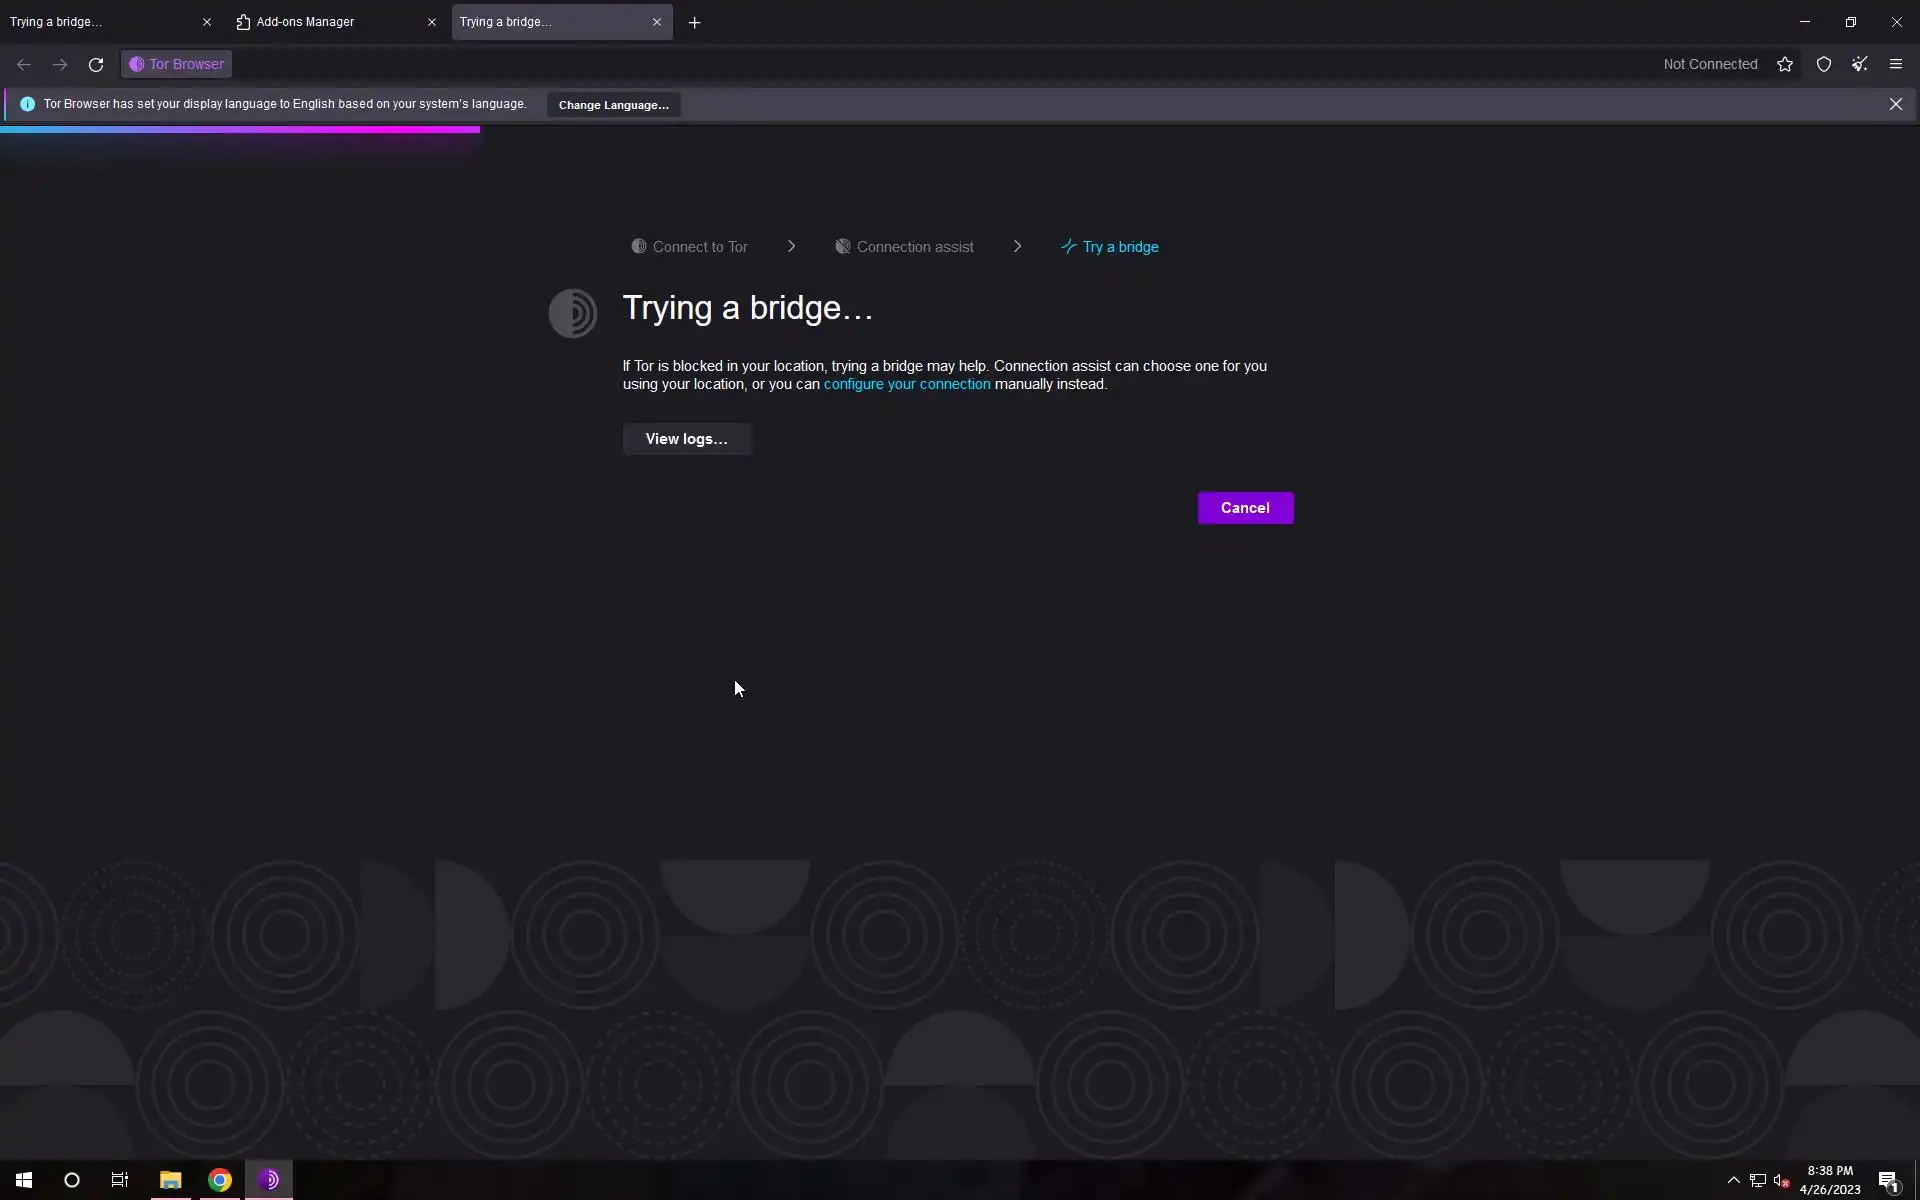Close the Add-ons Manager tab
This screenshot has width=1920, height=1200.
click(x=432, y=22)
